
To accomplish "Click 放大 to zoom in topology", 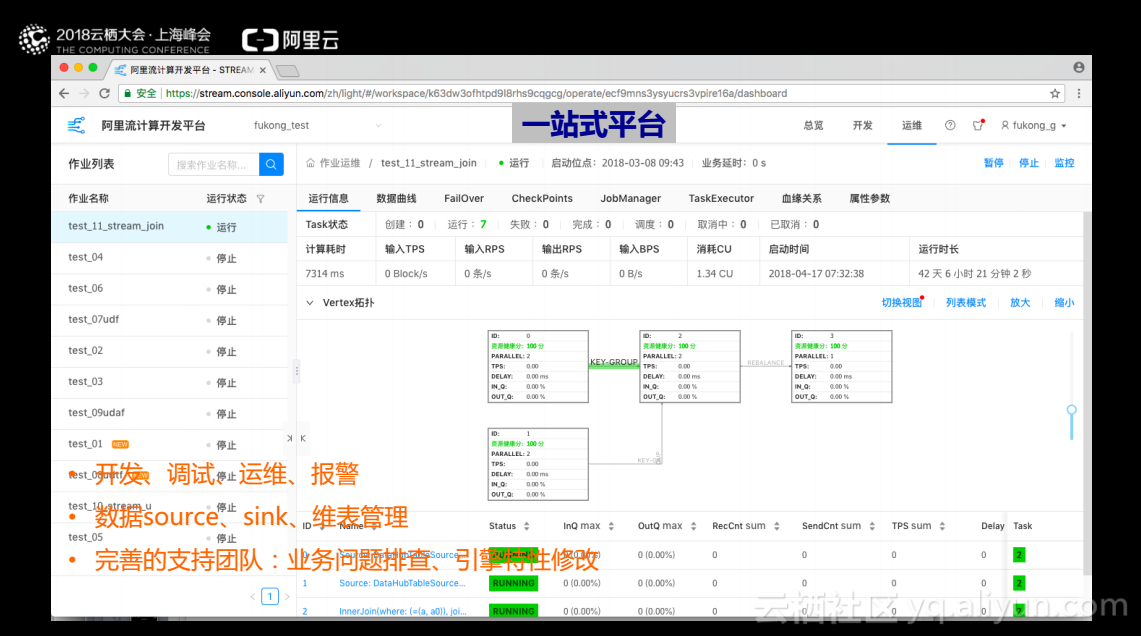I will point(1019,303).
